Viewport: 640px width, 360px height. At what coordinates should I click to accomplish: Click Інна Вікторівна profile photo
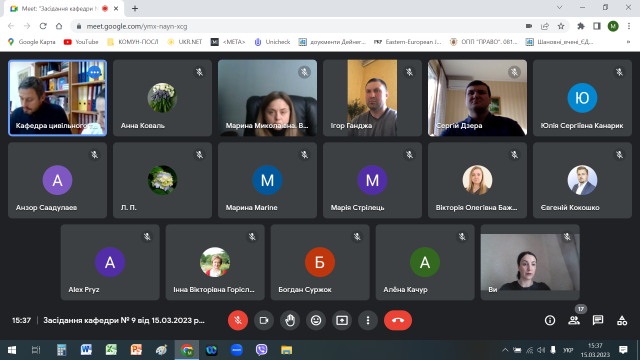(215, 262)
